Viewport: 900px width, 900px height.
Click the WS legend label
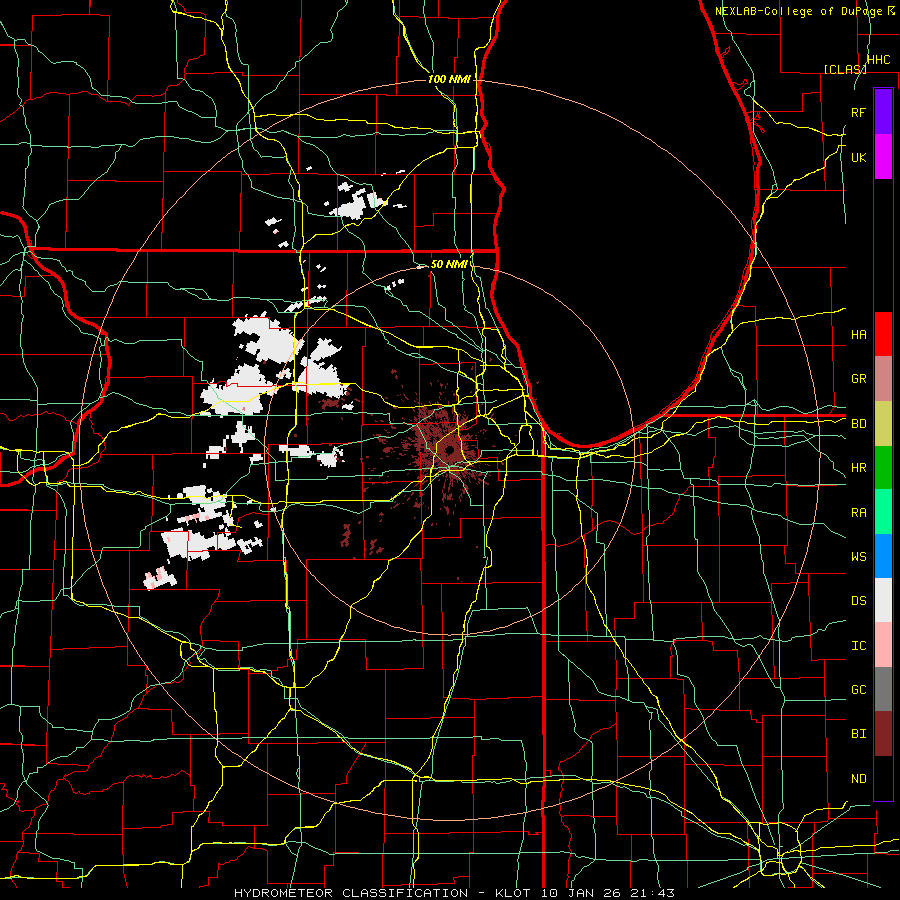[858, 557]
